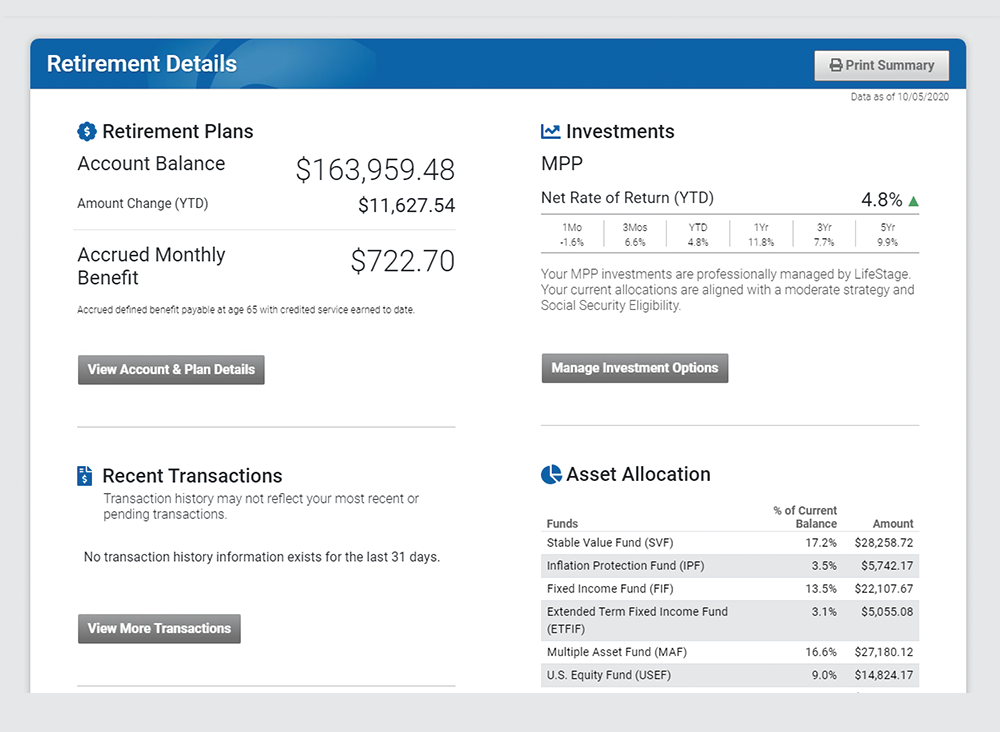Click the amount change $11,627.54

[406, 205]
